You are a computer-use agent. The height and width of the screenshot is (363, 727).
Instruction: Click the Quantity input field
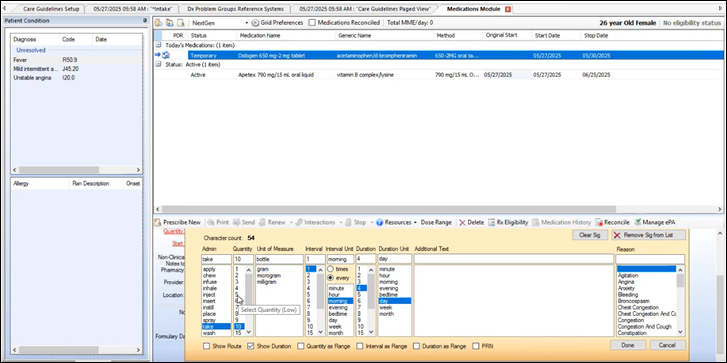[243, 259]
